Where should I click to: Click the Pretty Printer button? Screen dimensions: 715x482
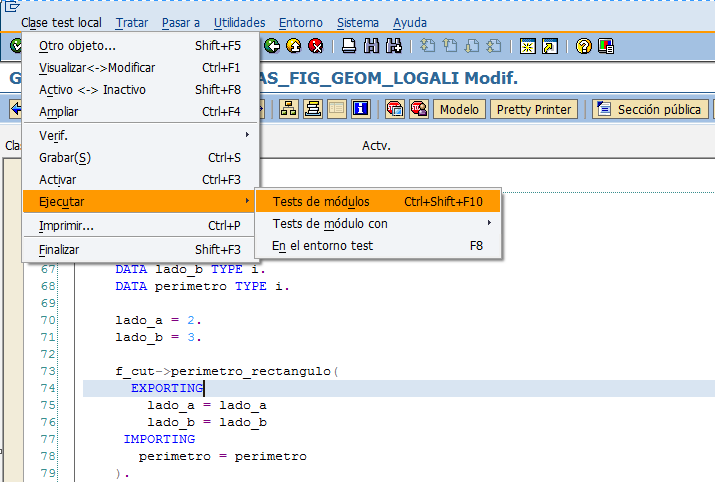(534, 109)
